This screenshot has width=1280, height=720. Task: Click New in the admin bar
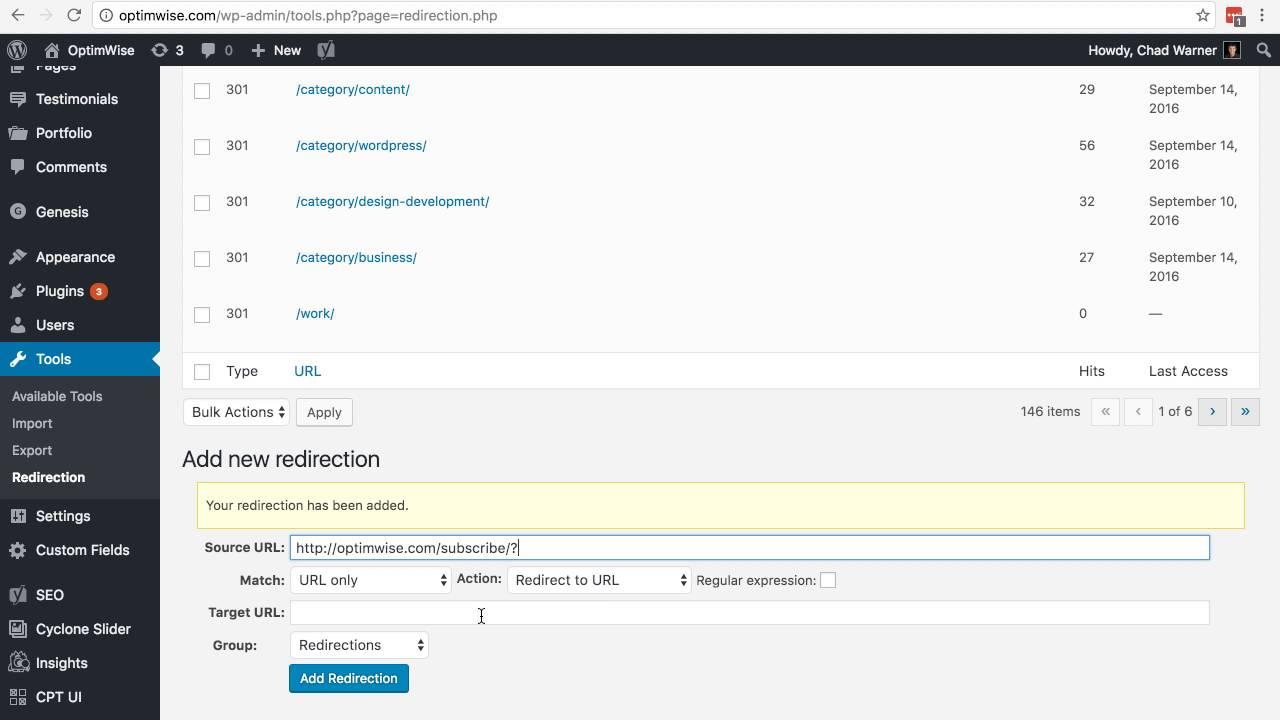click(275, 49)
